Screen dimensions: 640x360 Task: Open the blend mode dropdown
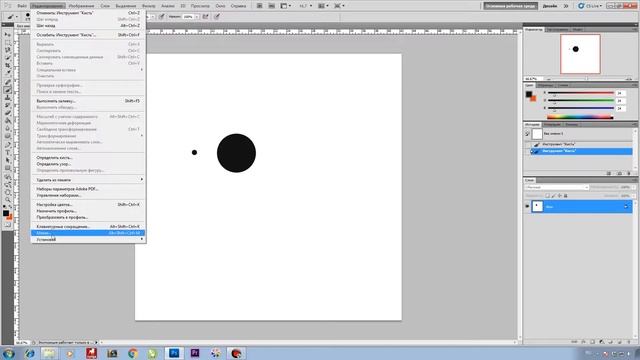click(557, 187)
